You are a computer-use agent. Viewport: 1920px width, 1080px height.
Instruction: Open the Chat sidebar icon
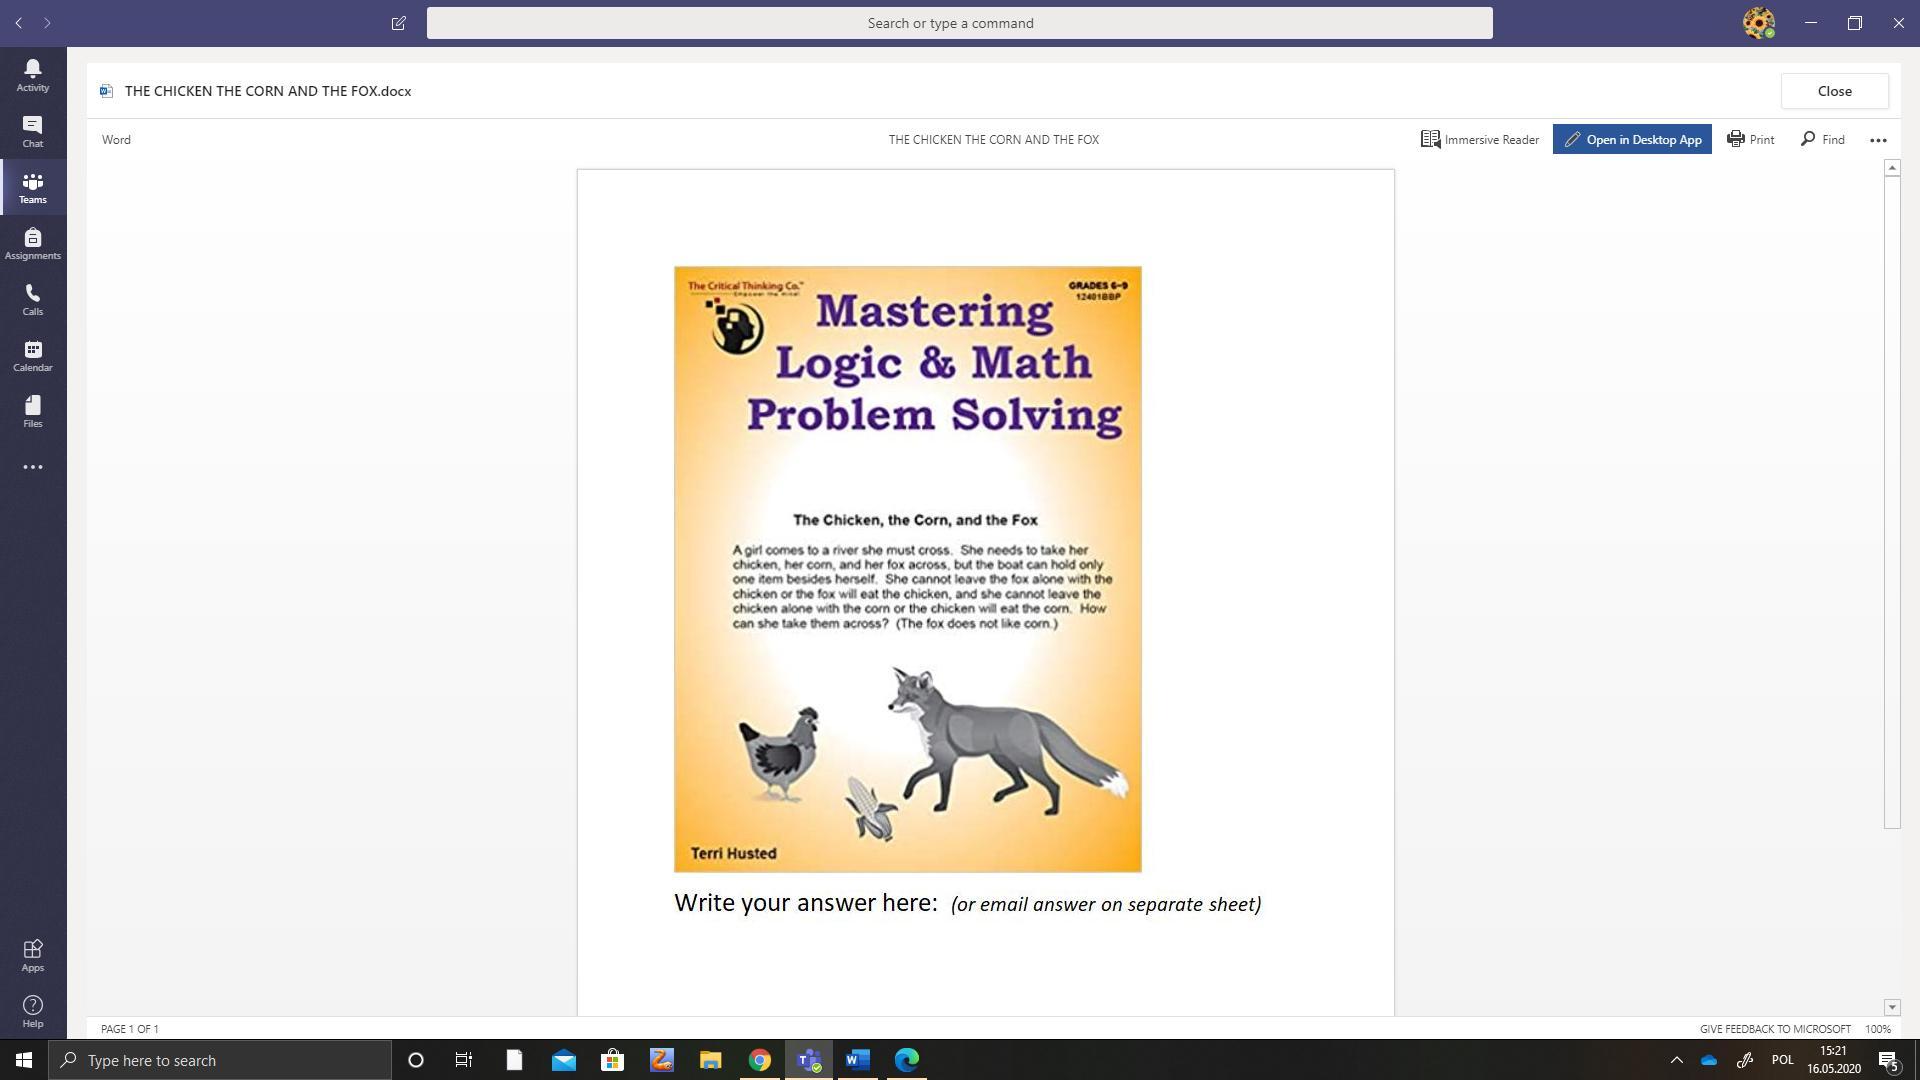pos(32,130)
